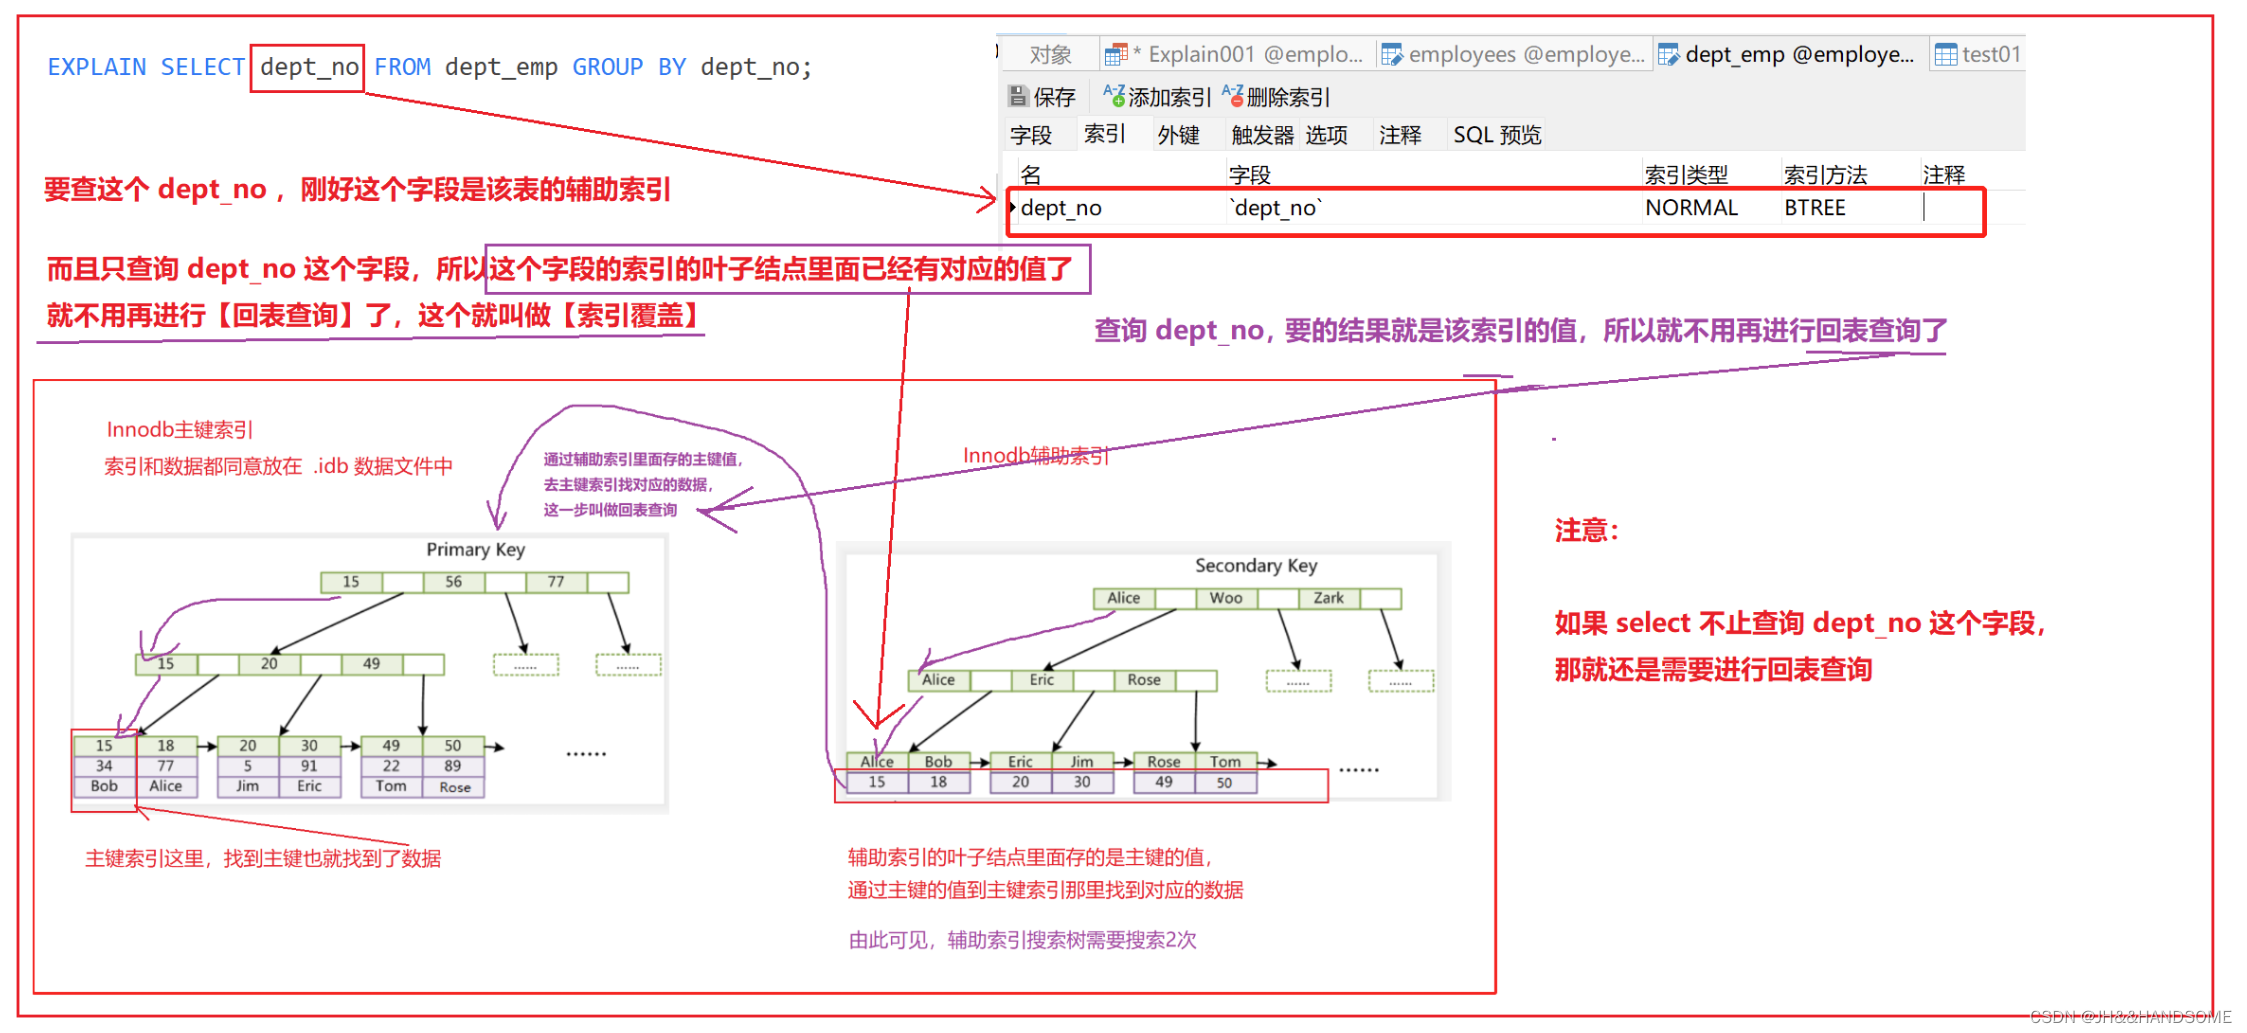Open the test01 tab label
This screenshot has height=1033, width=2247.
[x=1991, y=54]
